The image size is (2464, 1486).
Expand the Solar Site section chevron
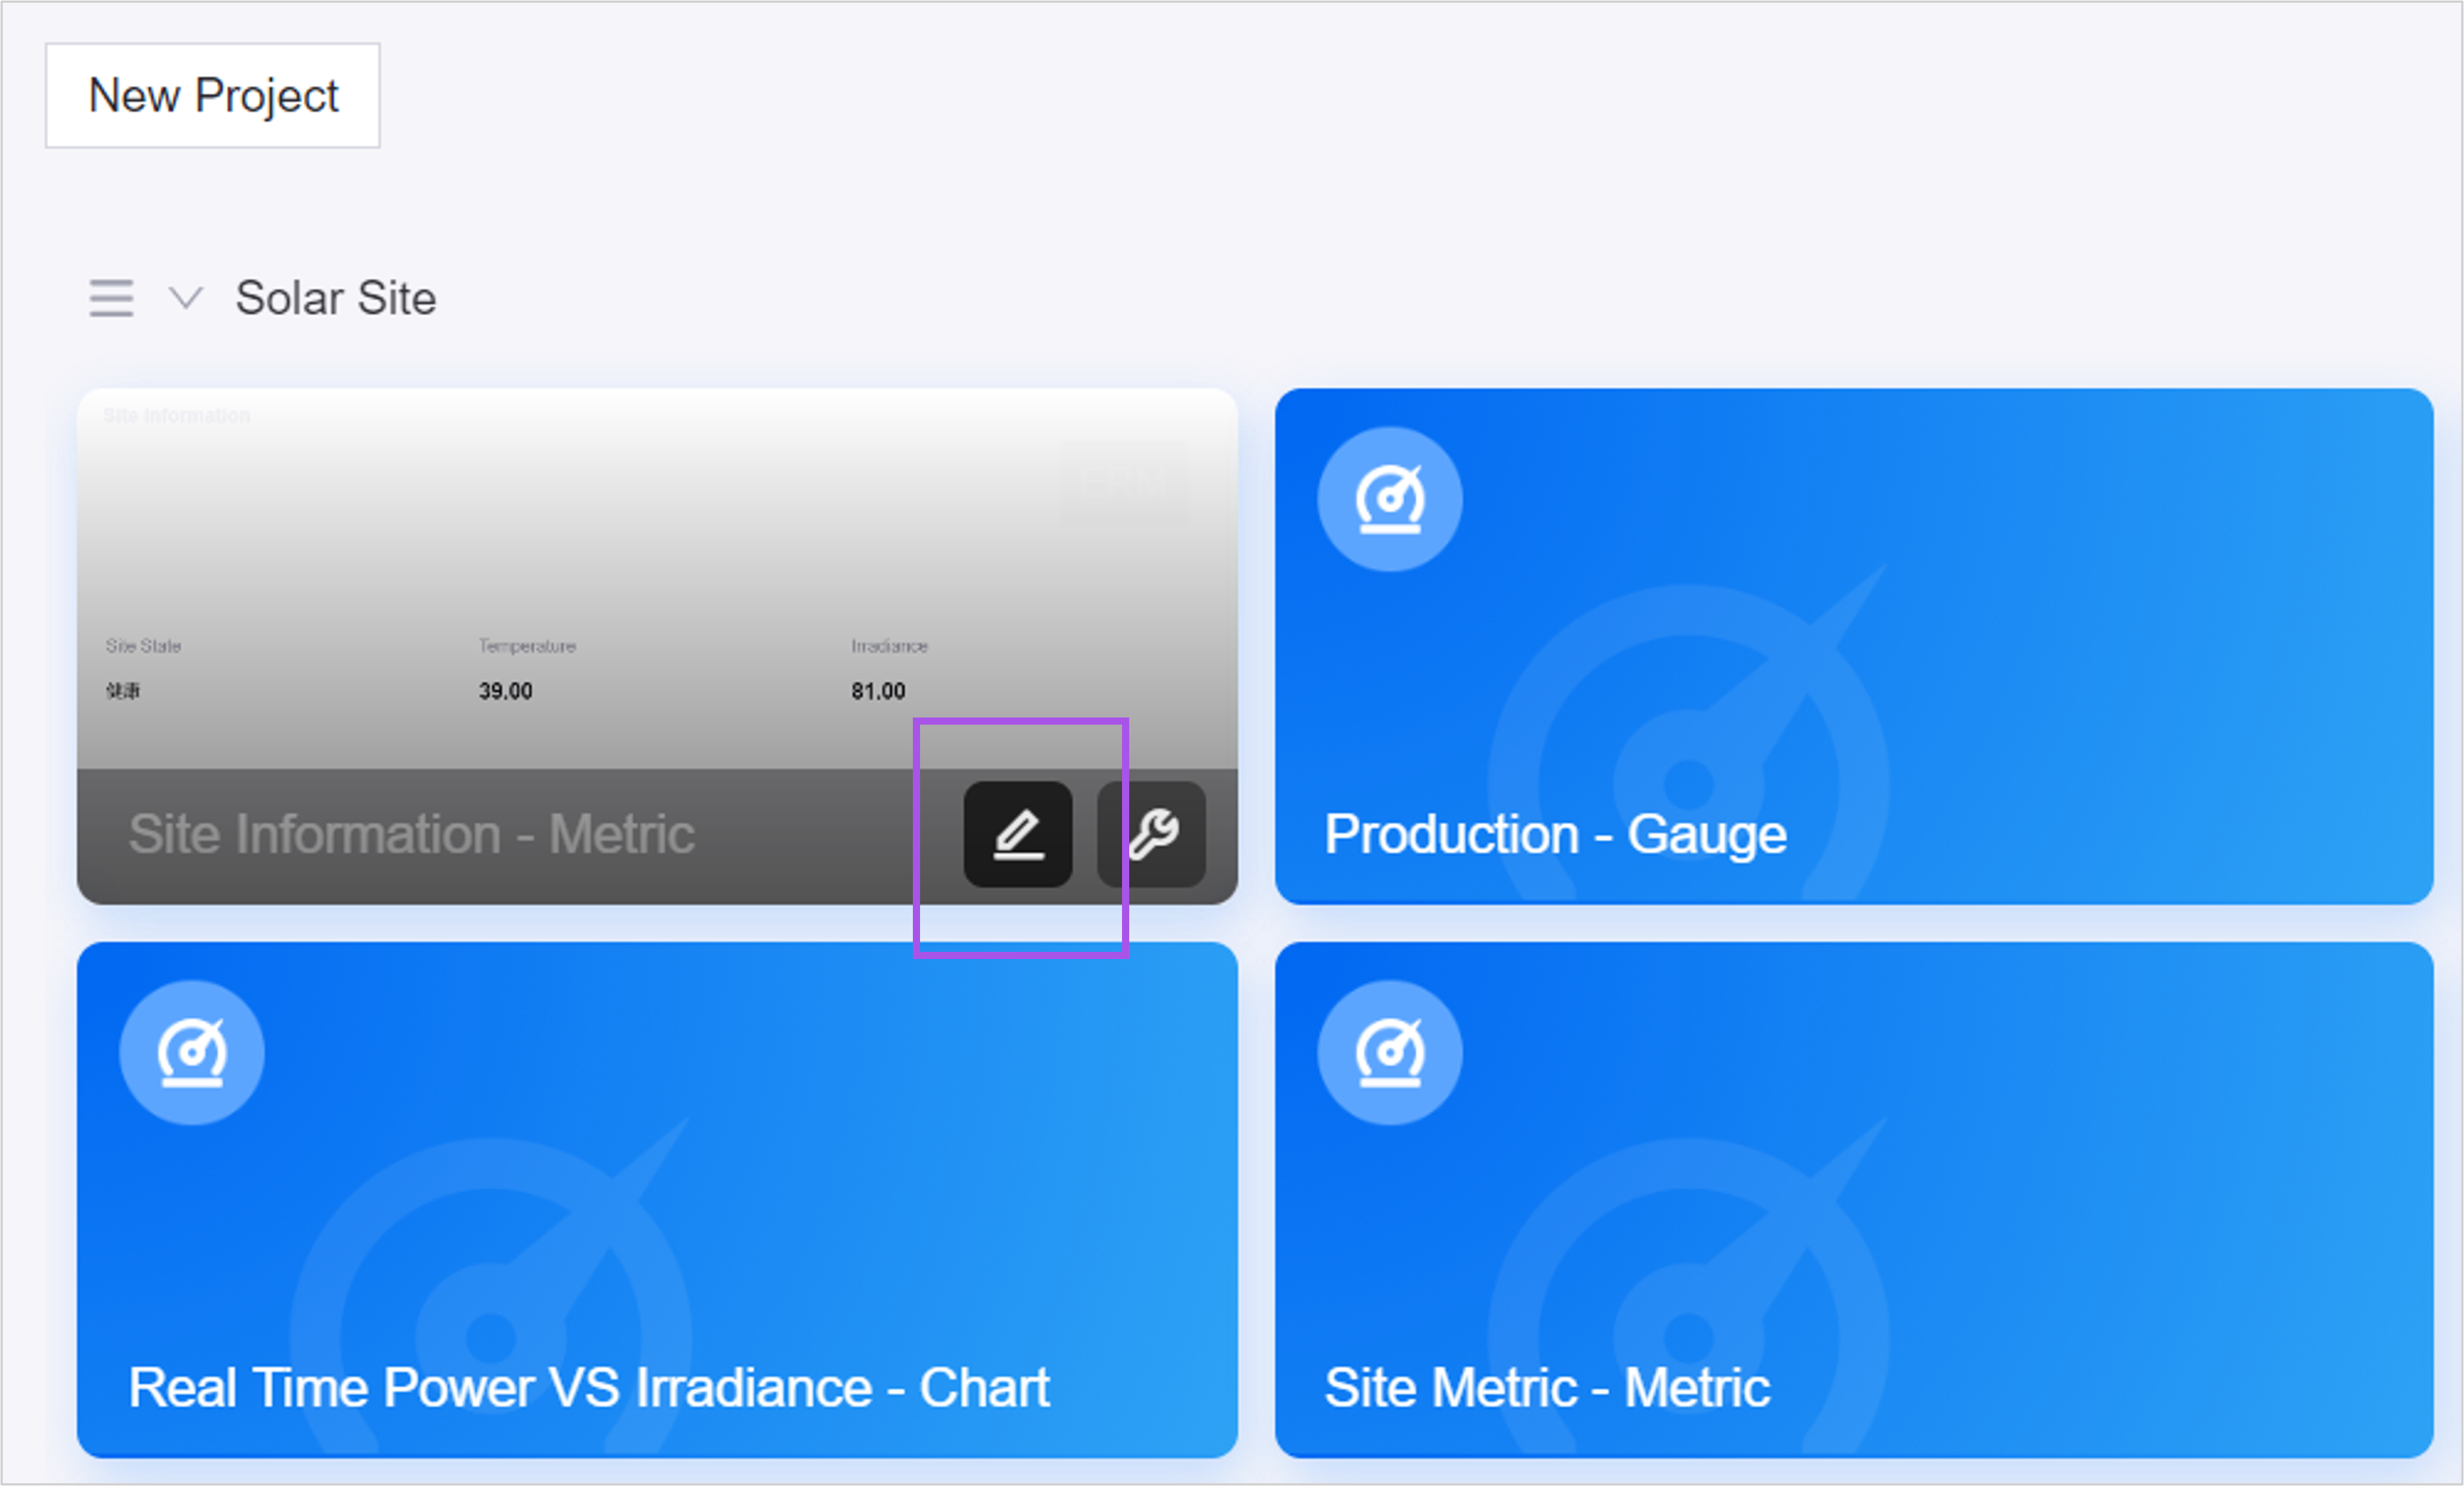[x=185, y=299]
